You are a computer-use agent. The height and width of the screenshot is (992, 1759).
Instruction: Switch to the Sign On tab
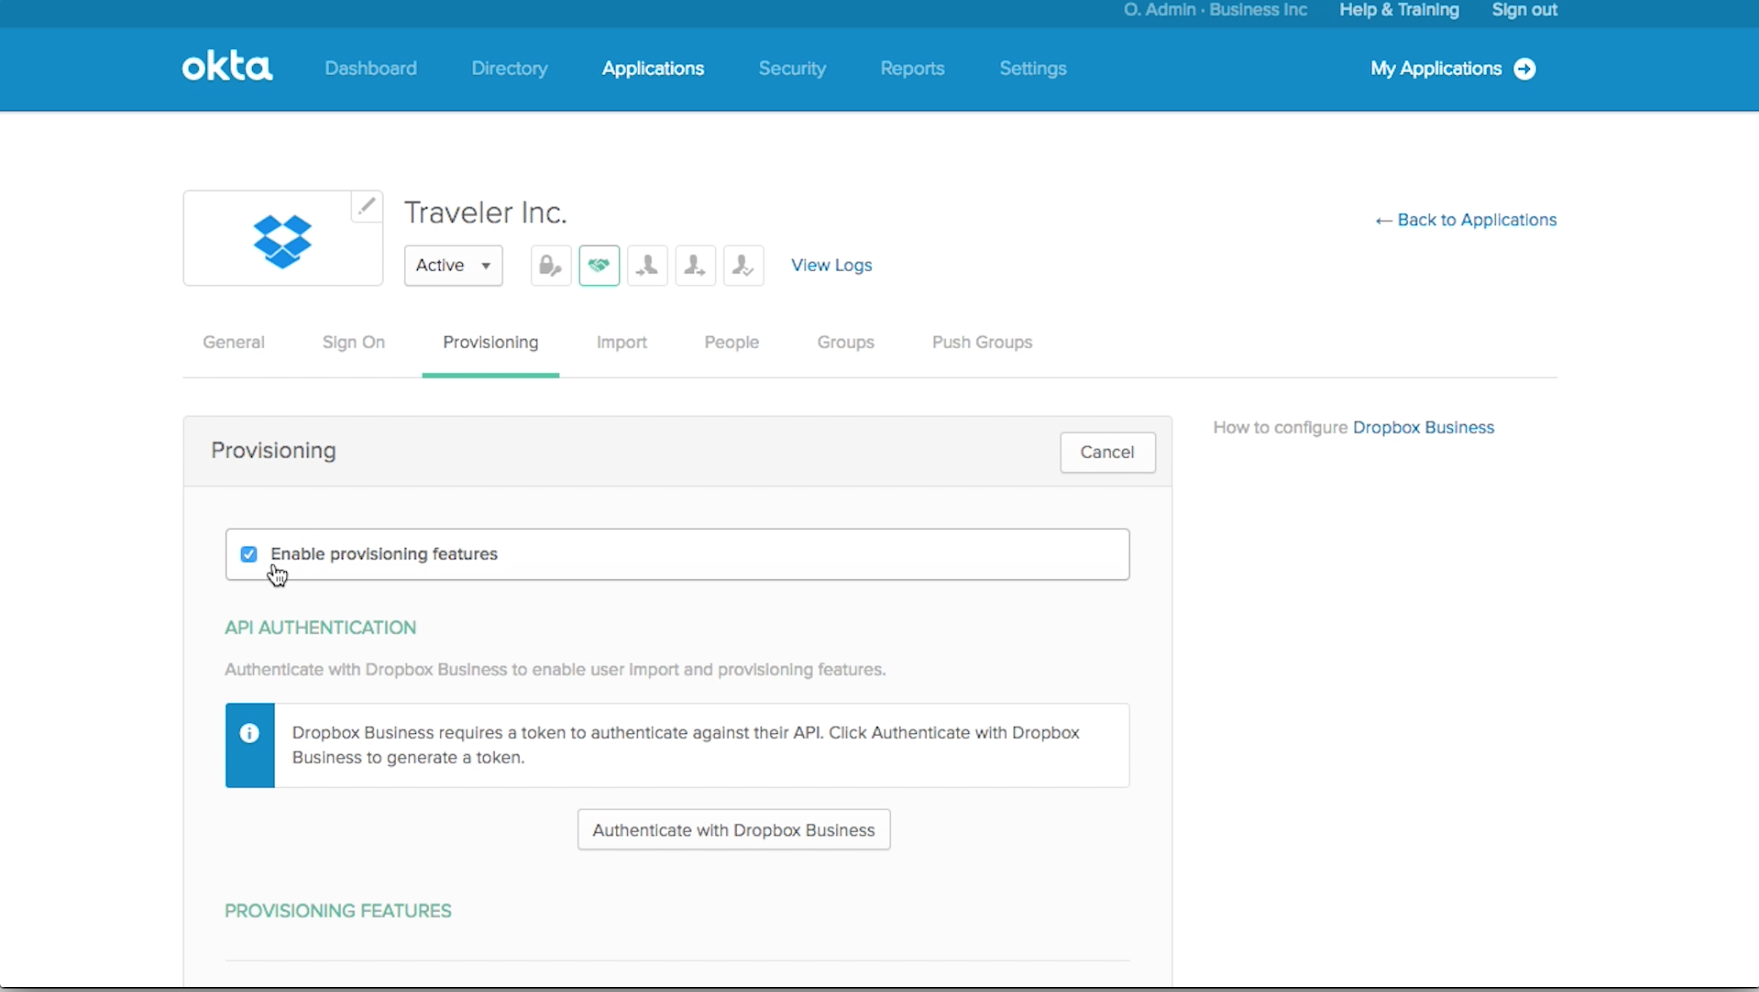[x=353, y=342]
